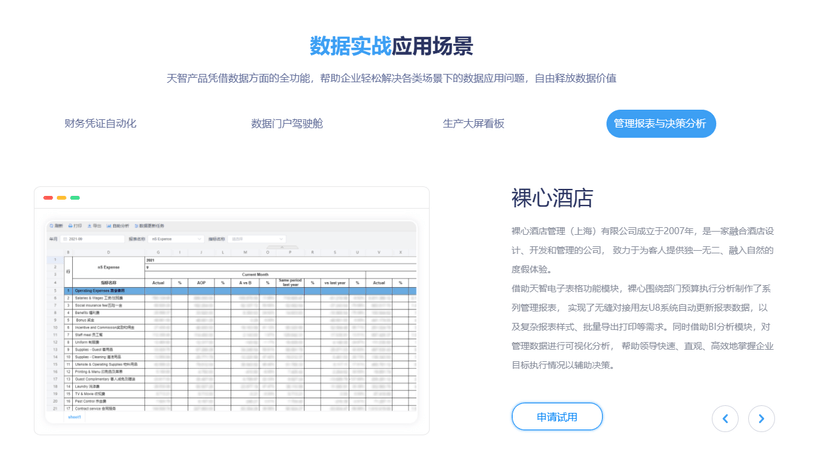Click the data update task icon
Viewport: 828px width, 469px height.
click(136, 226)
